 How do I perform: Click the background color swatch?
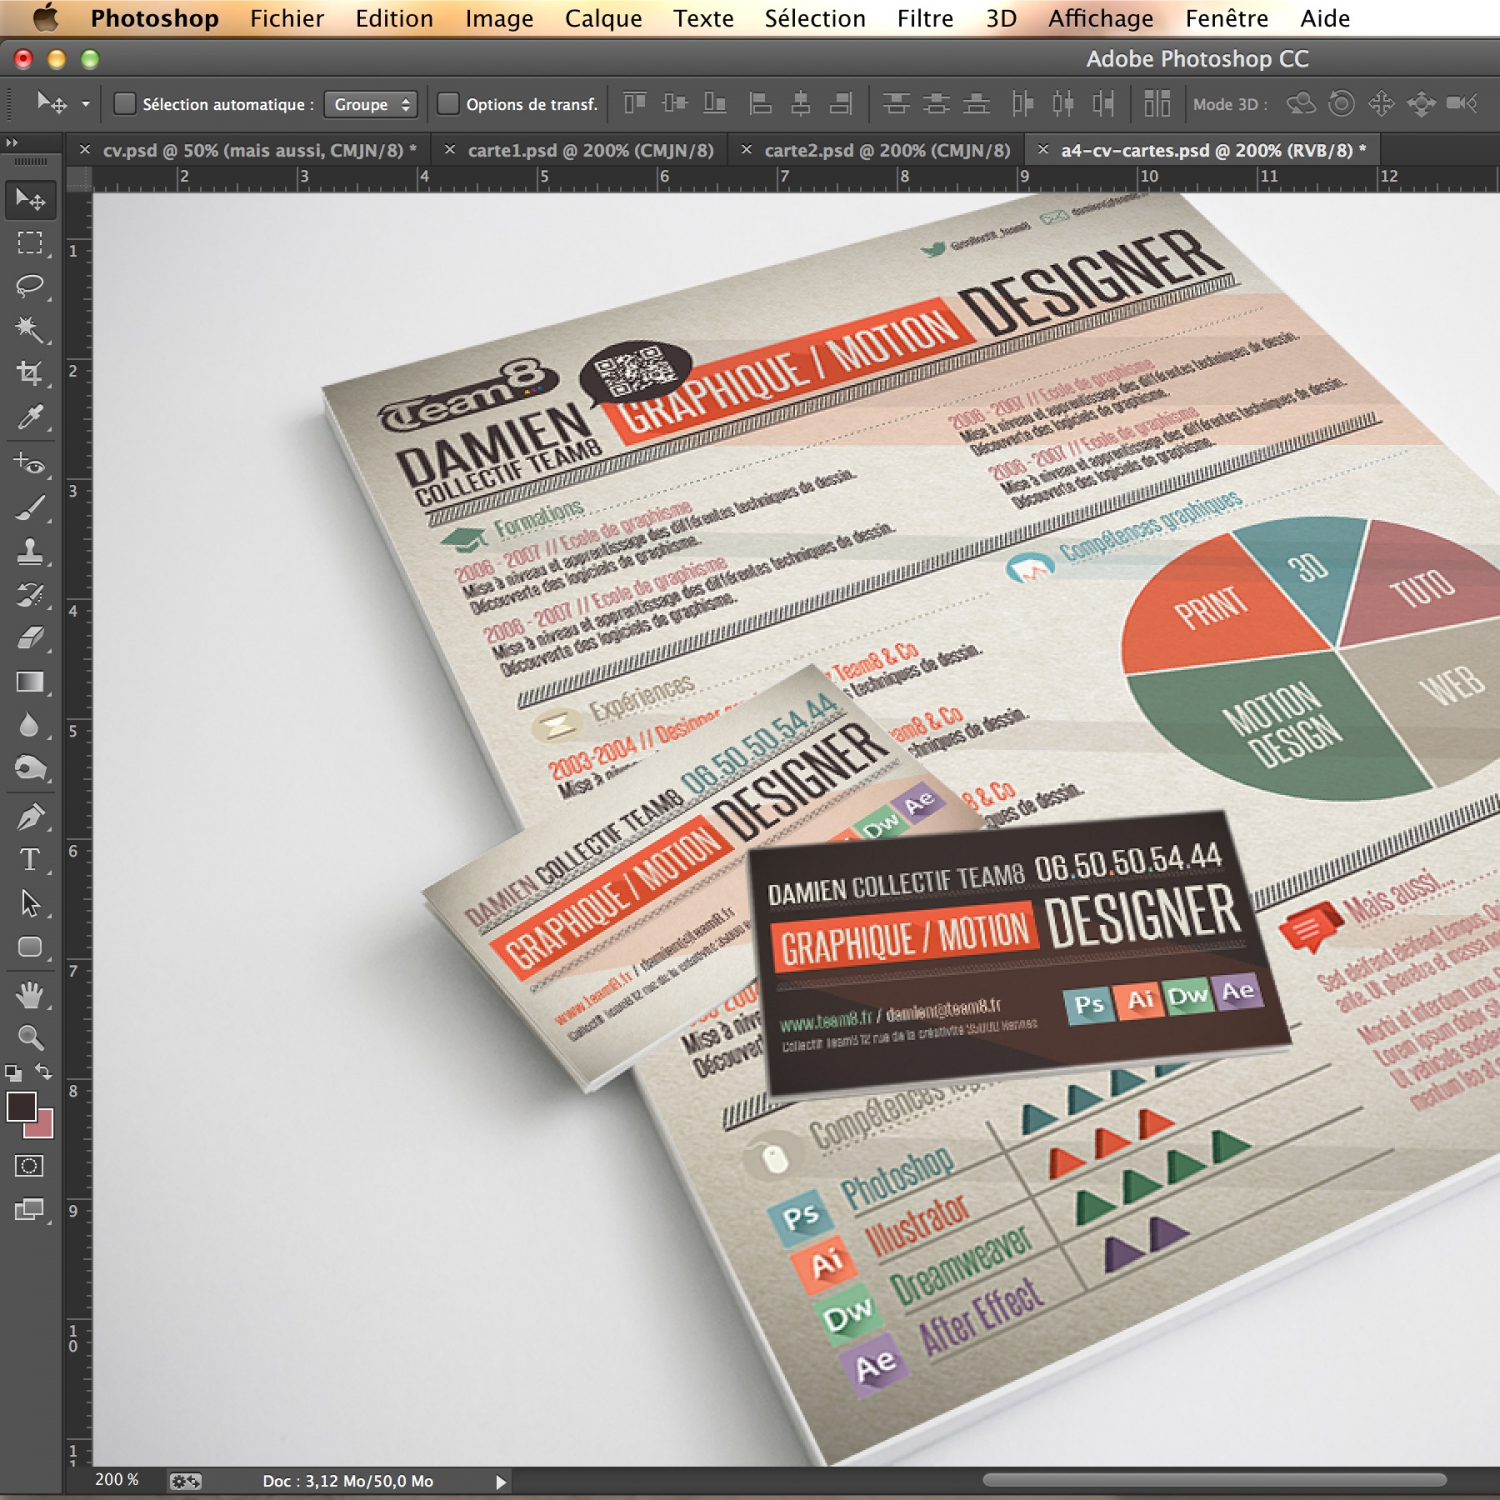44,1126
